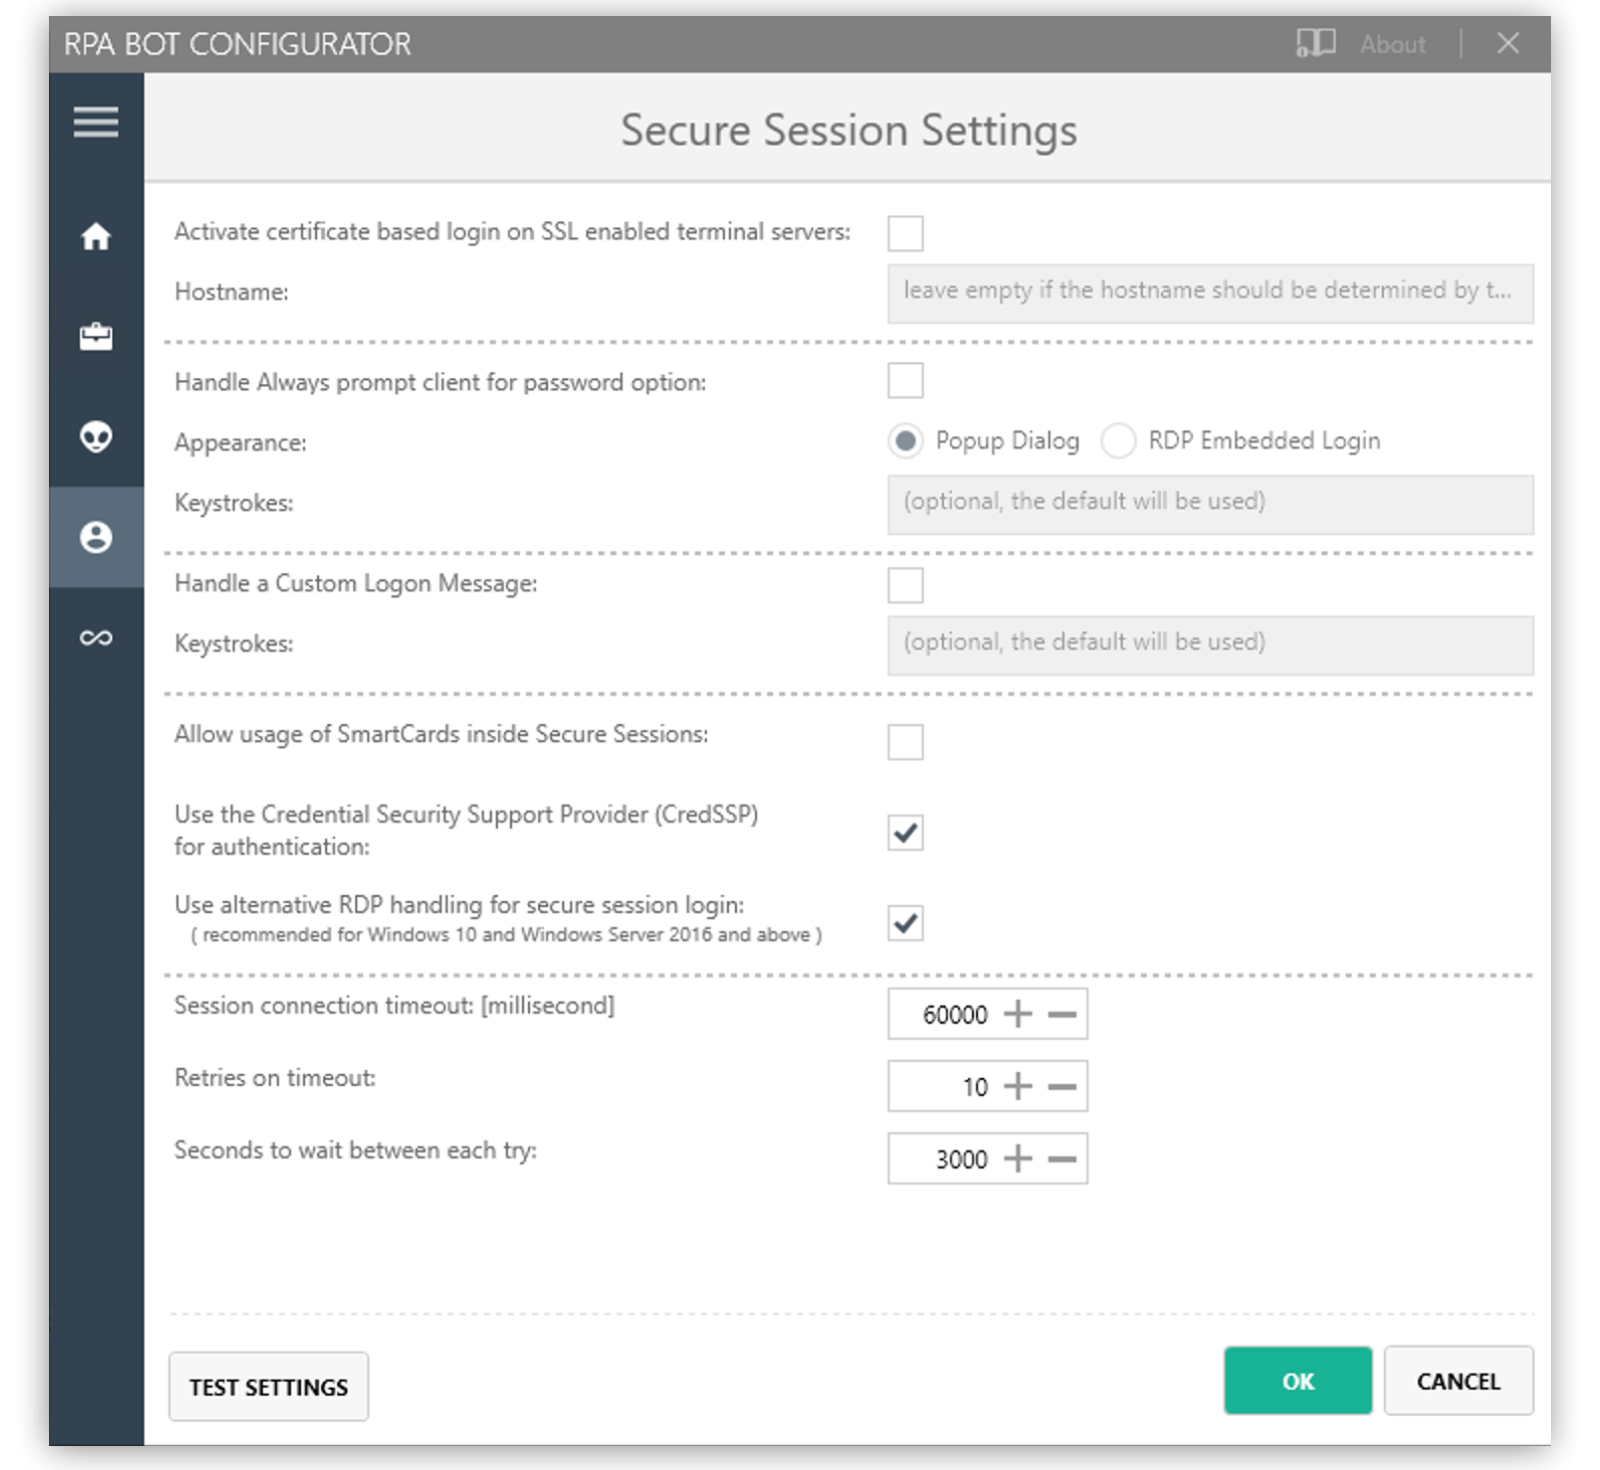Dismiss the dialog using CANCEL
The height and width of the screenshot is (1470, 1600).
(1458, 1381)
